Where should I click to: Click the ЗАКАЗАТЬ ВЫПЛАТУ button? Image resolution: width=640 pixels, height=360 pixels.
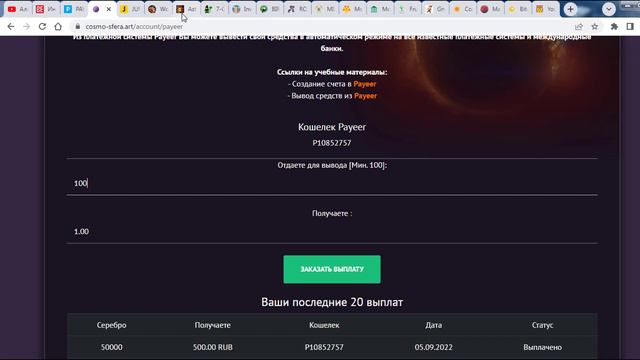click(x=332, y=269)
